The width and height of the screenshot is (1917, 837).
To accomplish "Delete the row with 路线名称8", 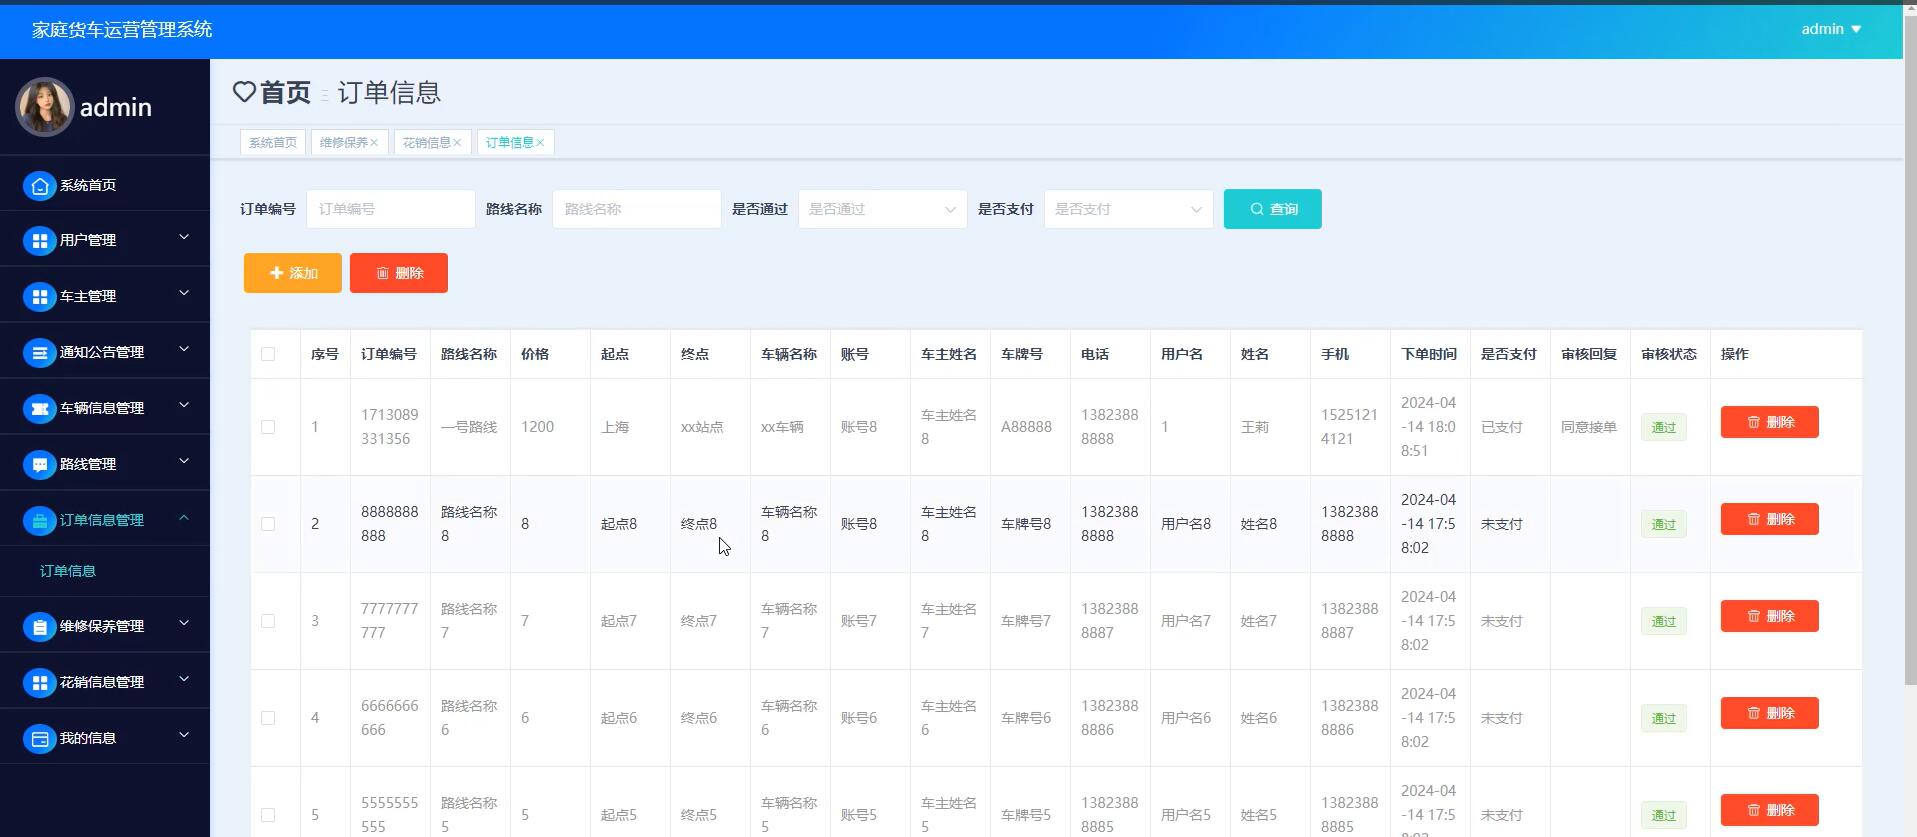I will [x=1769, y=519].
